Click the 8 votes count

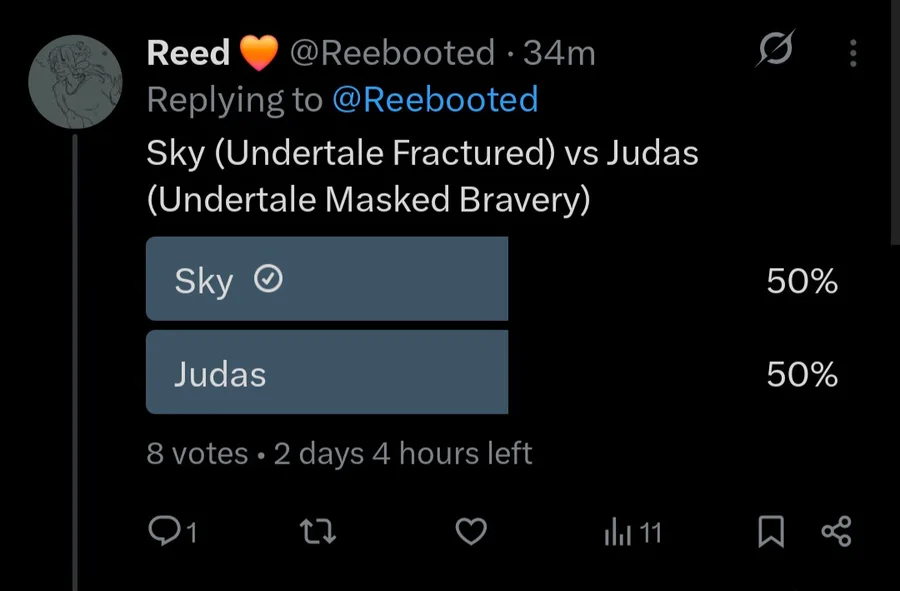pos(197,453)
